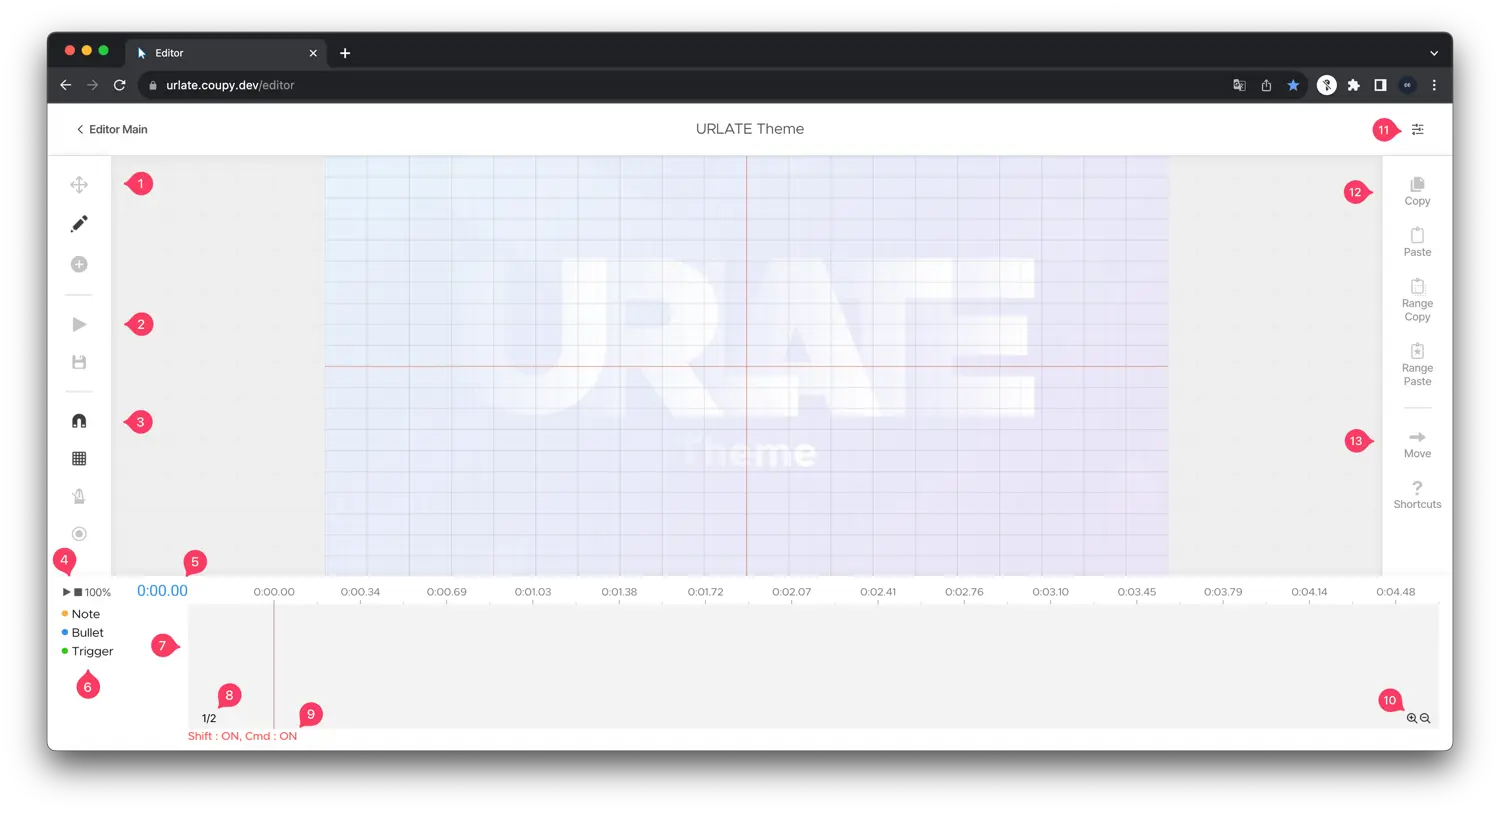Open the settings sliders panel top right
1500x813 pixels.
[x=1417, y=129]
